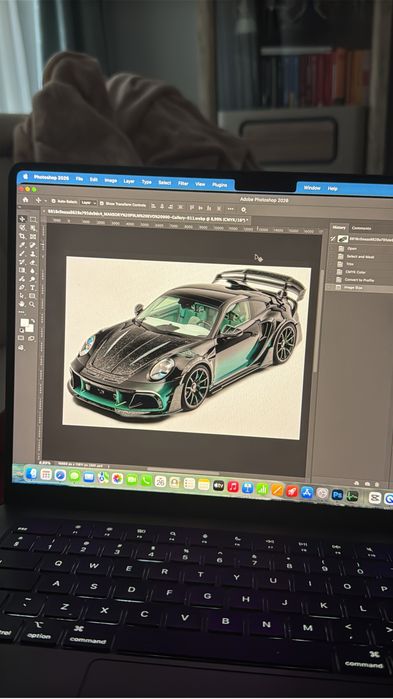This screenshot has height=699, width=393.
Task: Select the Rectangular Marquee tool
Action: [x=33, y=219]
